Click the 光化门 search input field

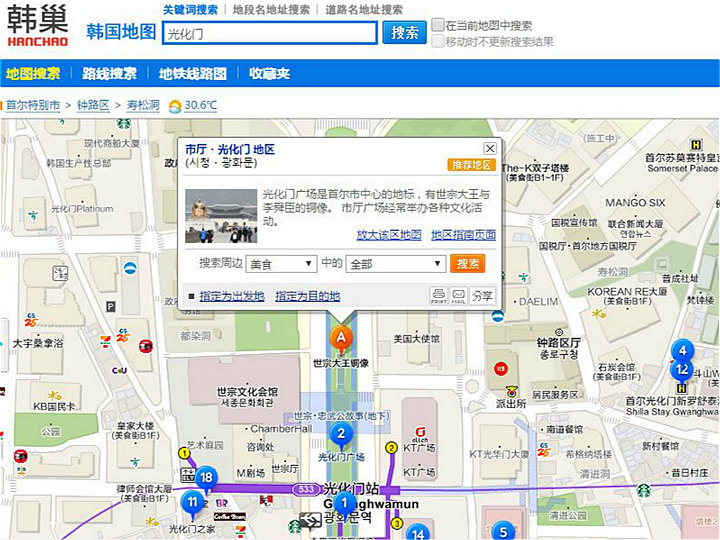point(270,33)
